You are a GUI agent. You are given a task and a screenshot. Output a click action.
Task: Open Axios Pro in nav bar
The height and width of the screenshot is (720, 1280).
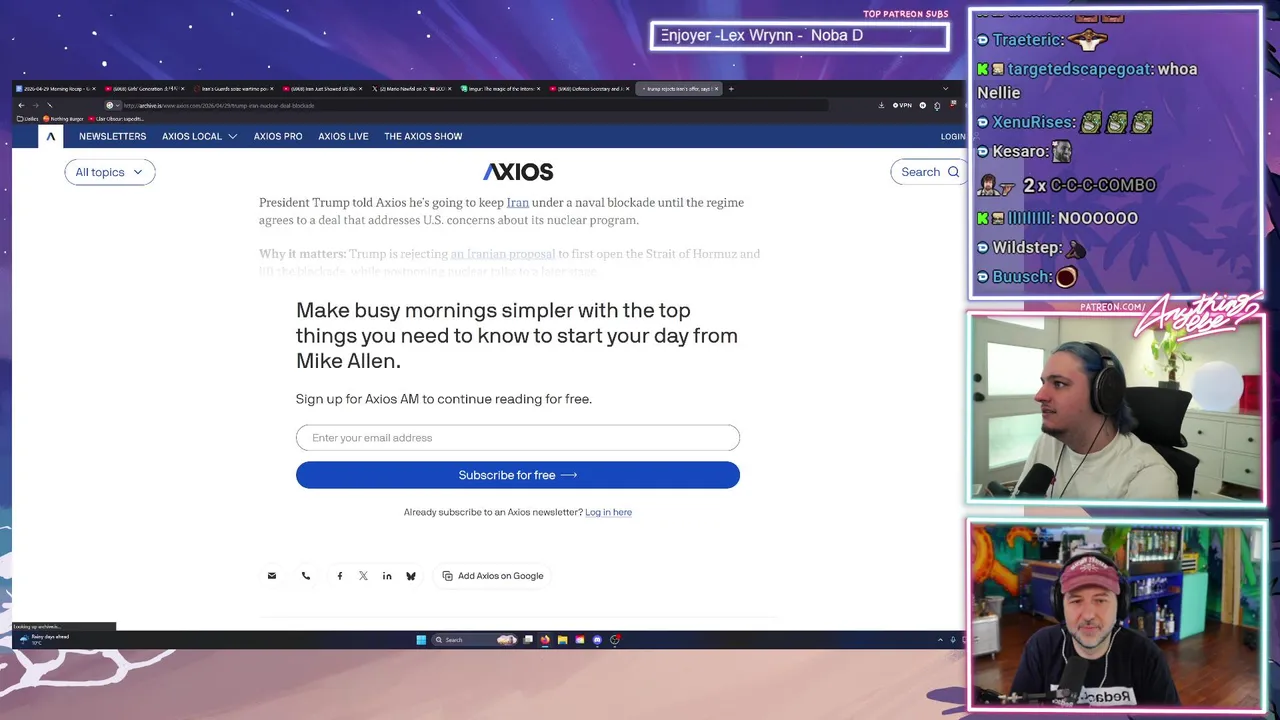278,136
